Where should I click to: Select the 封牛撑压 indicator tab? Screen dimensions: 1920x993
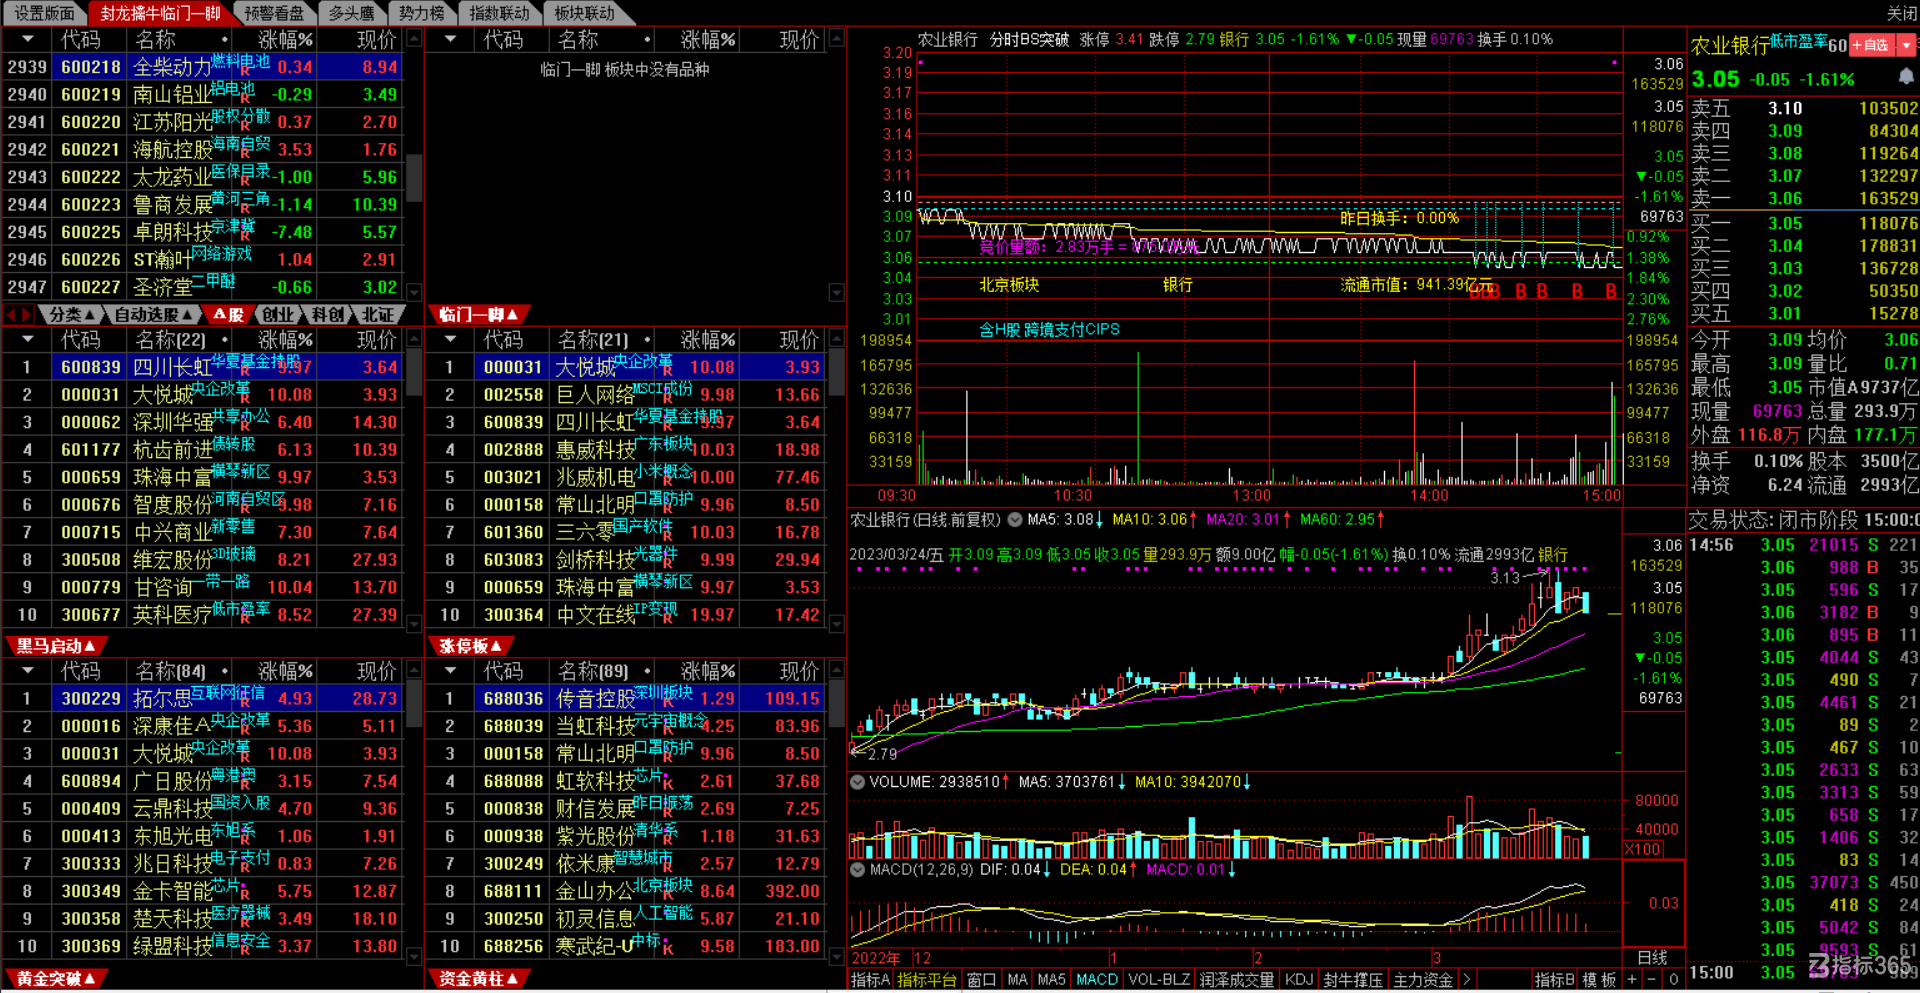pos(1353,980)
